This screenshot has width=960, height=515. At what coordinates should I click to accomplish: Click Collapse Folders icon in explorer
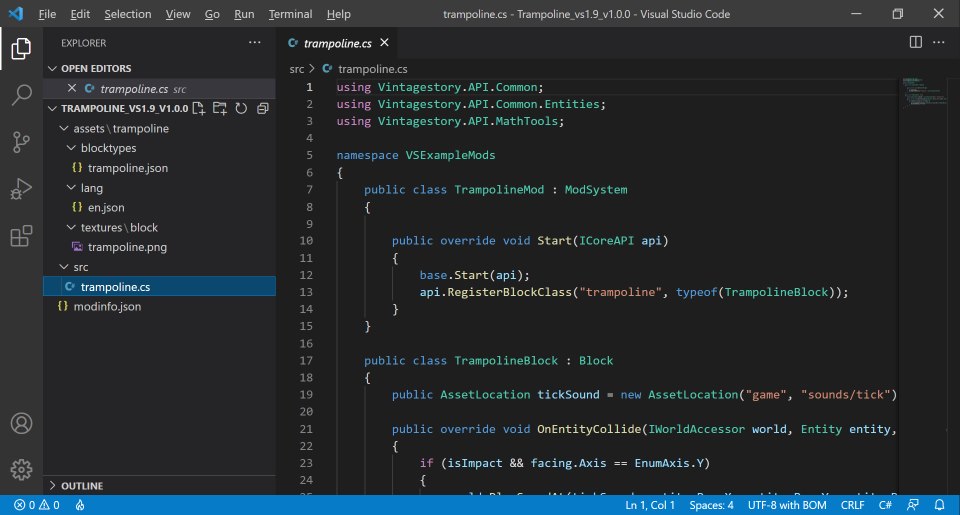click(x=263, y=108)
